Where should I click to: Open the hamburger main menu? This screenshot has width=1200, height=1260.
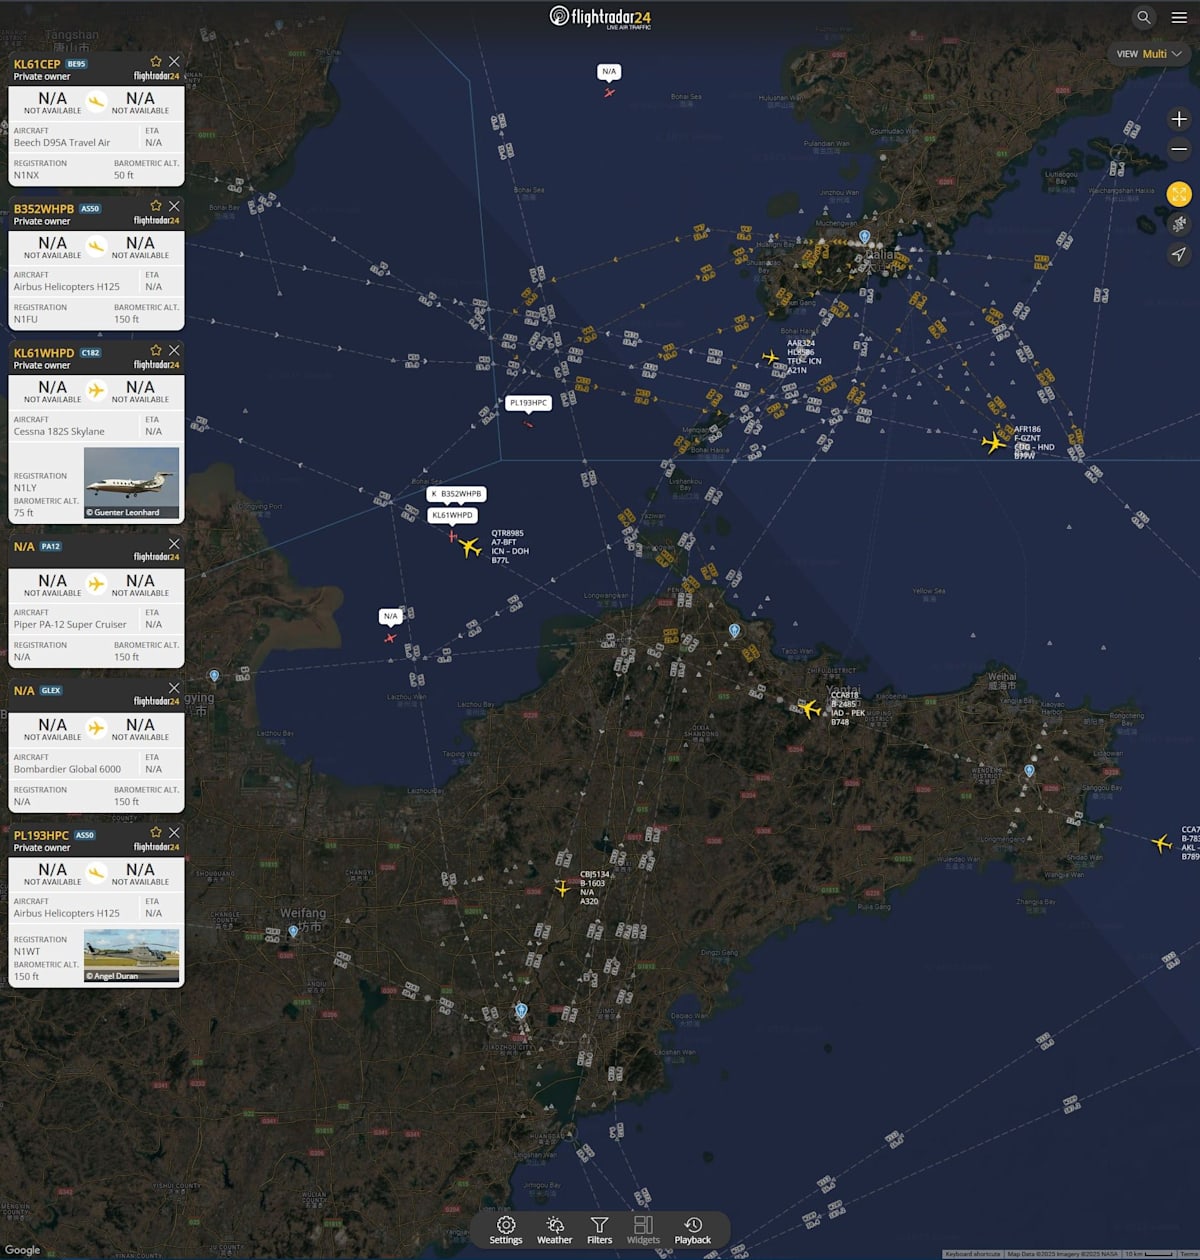[x=1179, y=17]
